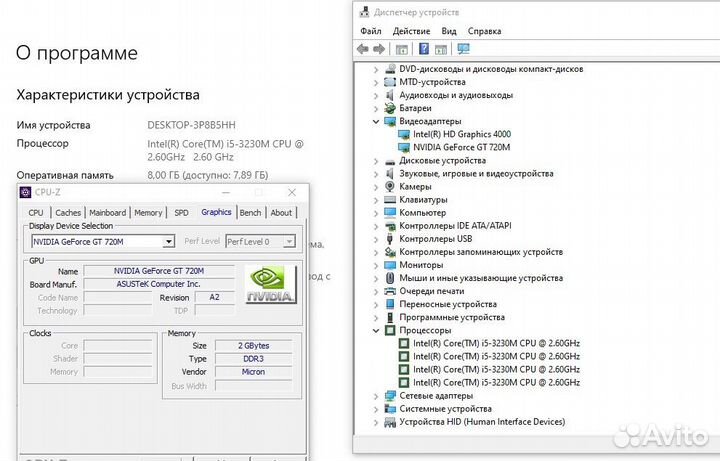The height and width of the screenshot is (461, 720).
Task: Click the Процессоры category icon
Action: click(x=390, y=330)
